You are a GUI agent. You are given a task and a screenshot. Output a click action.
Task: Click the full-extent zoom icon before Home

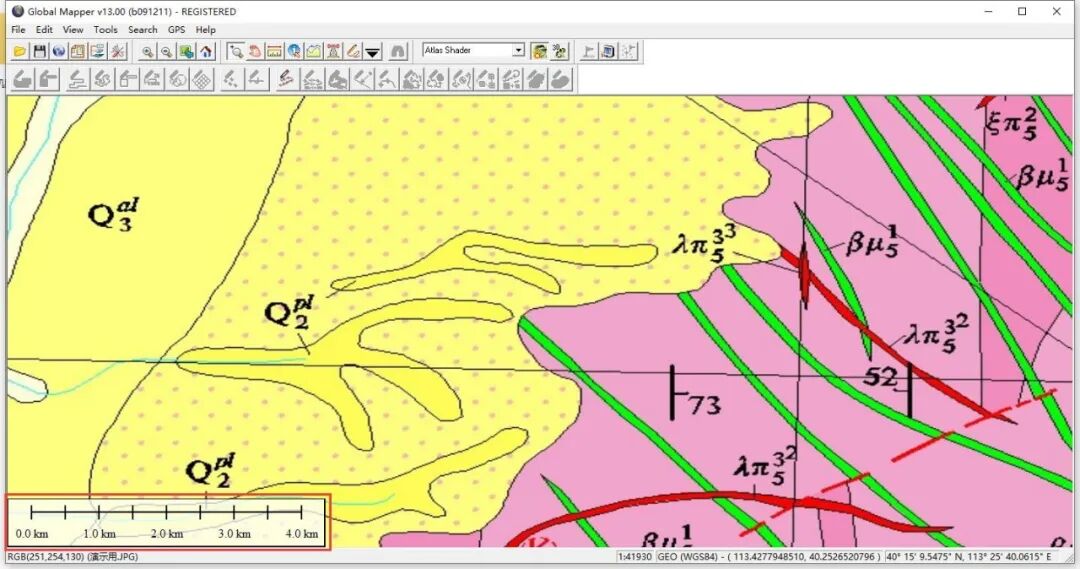[187, 51]
